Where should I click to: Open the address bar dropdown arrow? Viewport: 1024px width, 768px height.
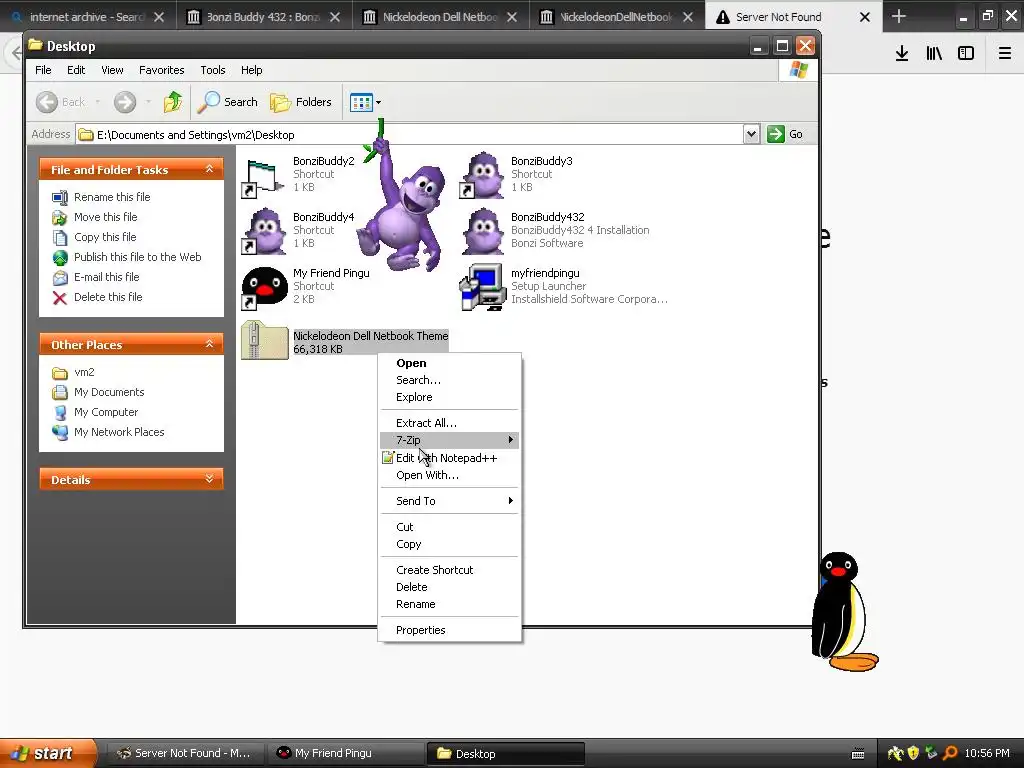point(751,134)
